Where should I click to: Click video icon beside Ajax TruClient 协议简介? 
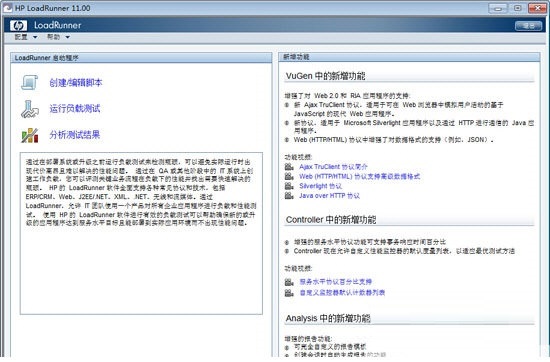tap(289, 167)
